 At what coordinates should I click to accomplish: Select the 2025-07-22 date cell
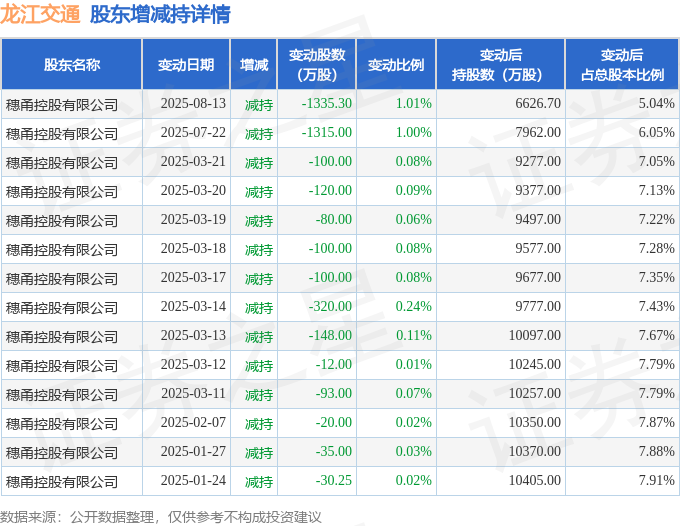tap(193, 133)
